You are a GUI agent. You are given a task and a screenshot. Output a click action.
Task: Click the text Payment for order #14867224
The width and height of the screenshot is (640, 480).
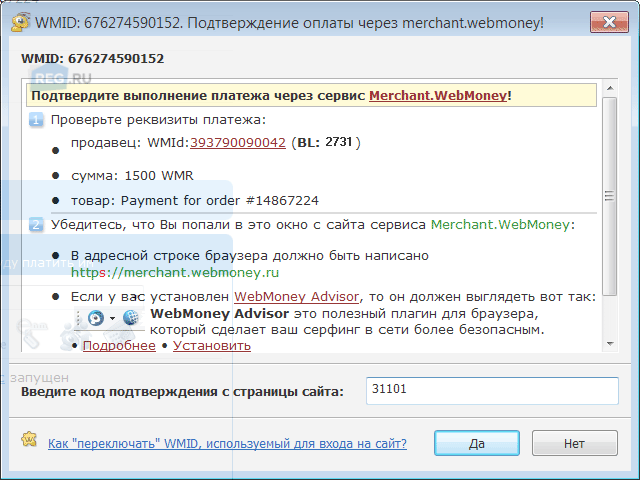pyautogui.click(x=220, y=201)
